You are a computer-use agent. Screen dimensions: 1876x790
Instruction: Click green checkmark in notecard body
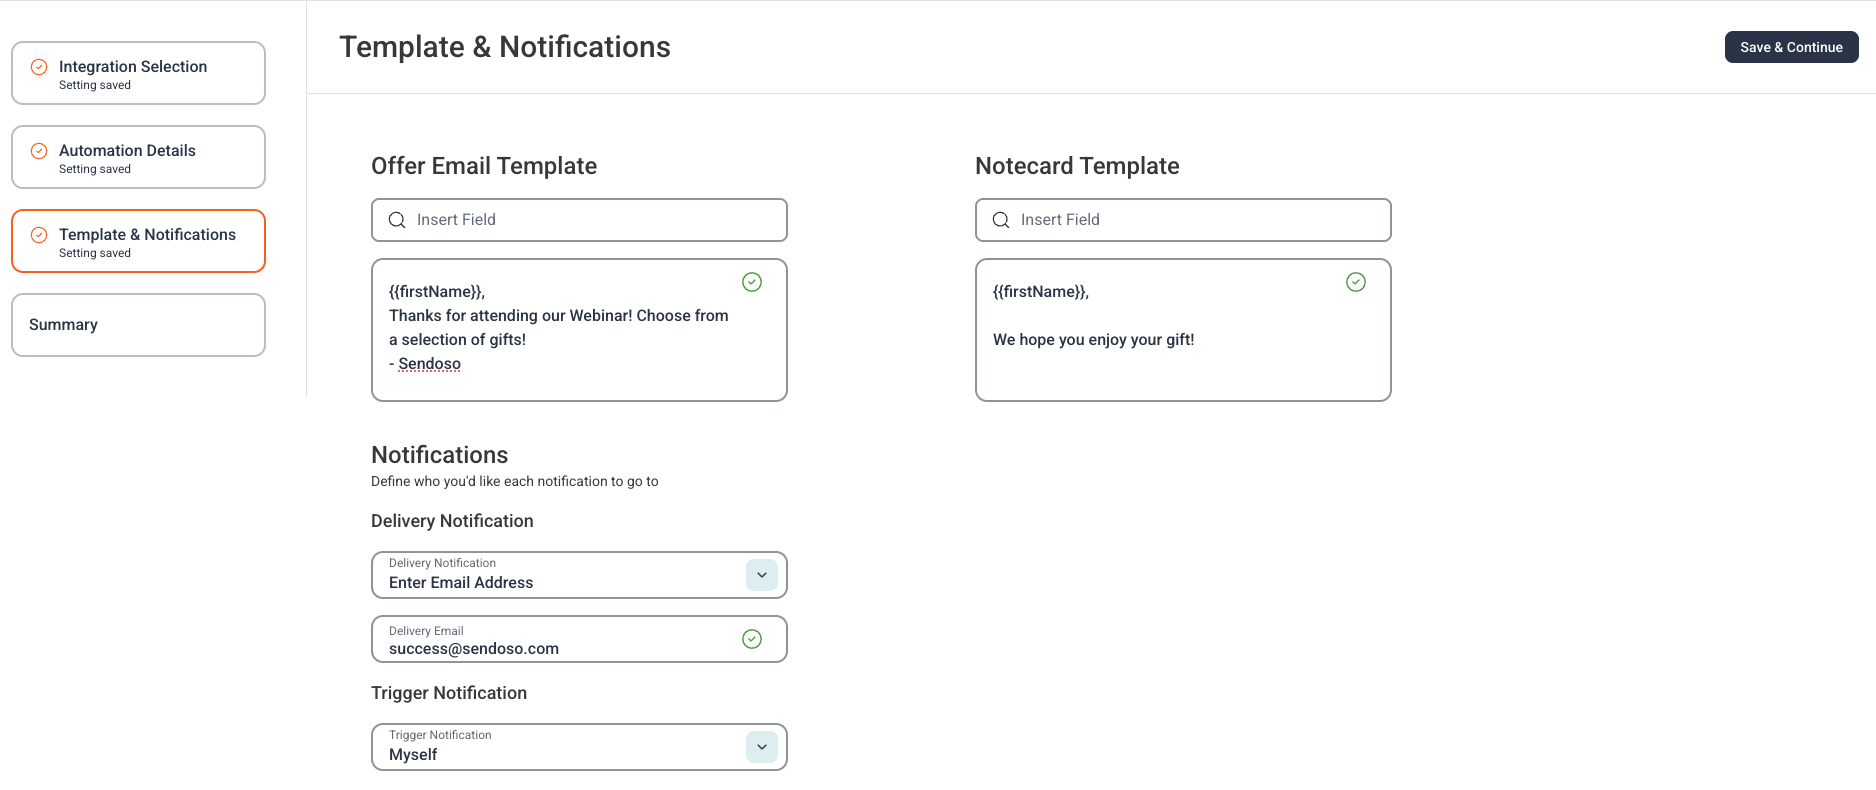(1356, 282)
